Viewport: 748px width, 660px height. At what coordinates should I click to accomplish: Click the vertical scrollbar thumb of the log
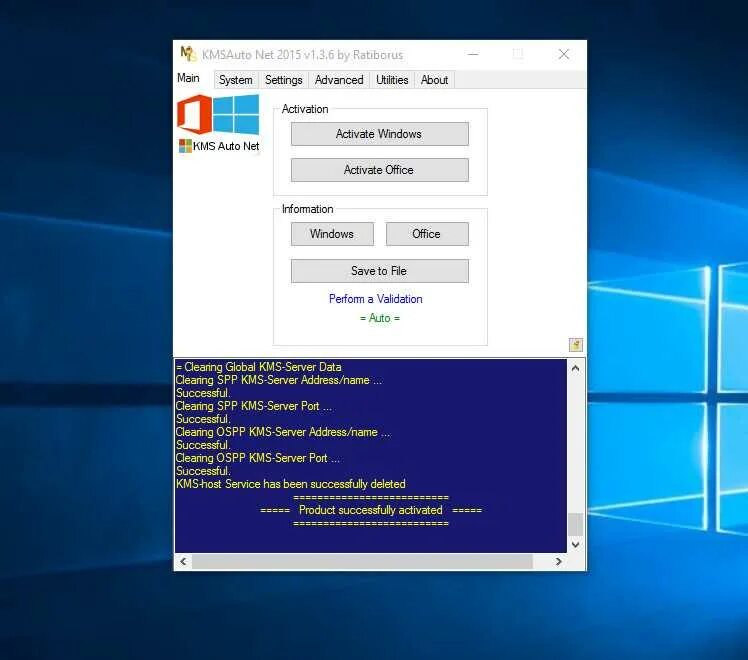[576, 525]
